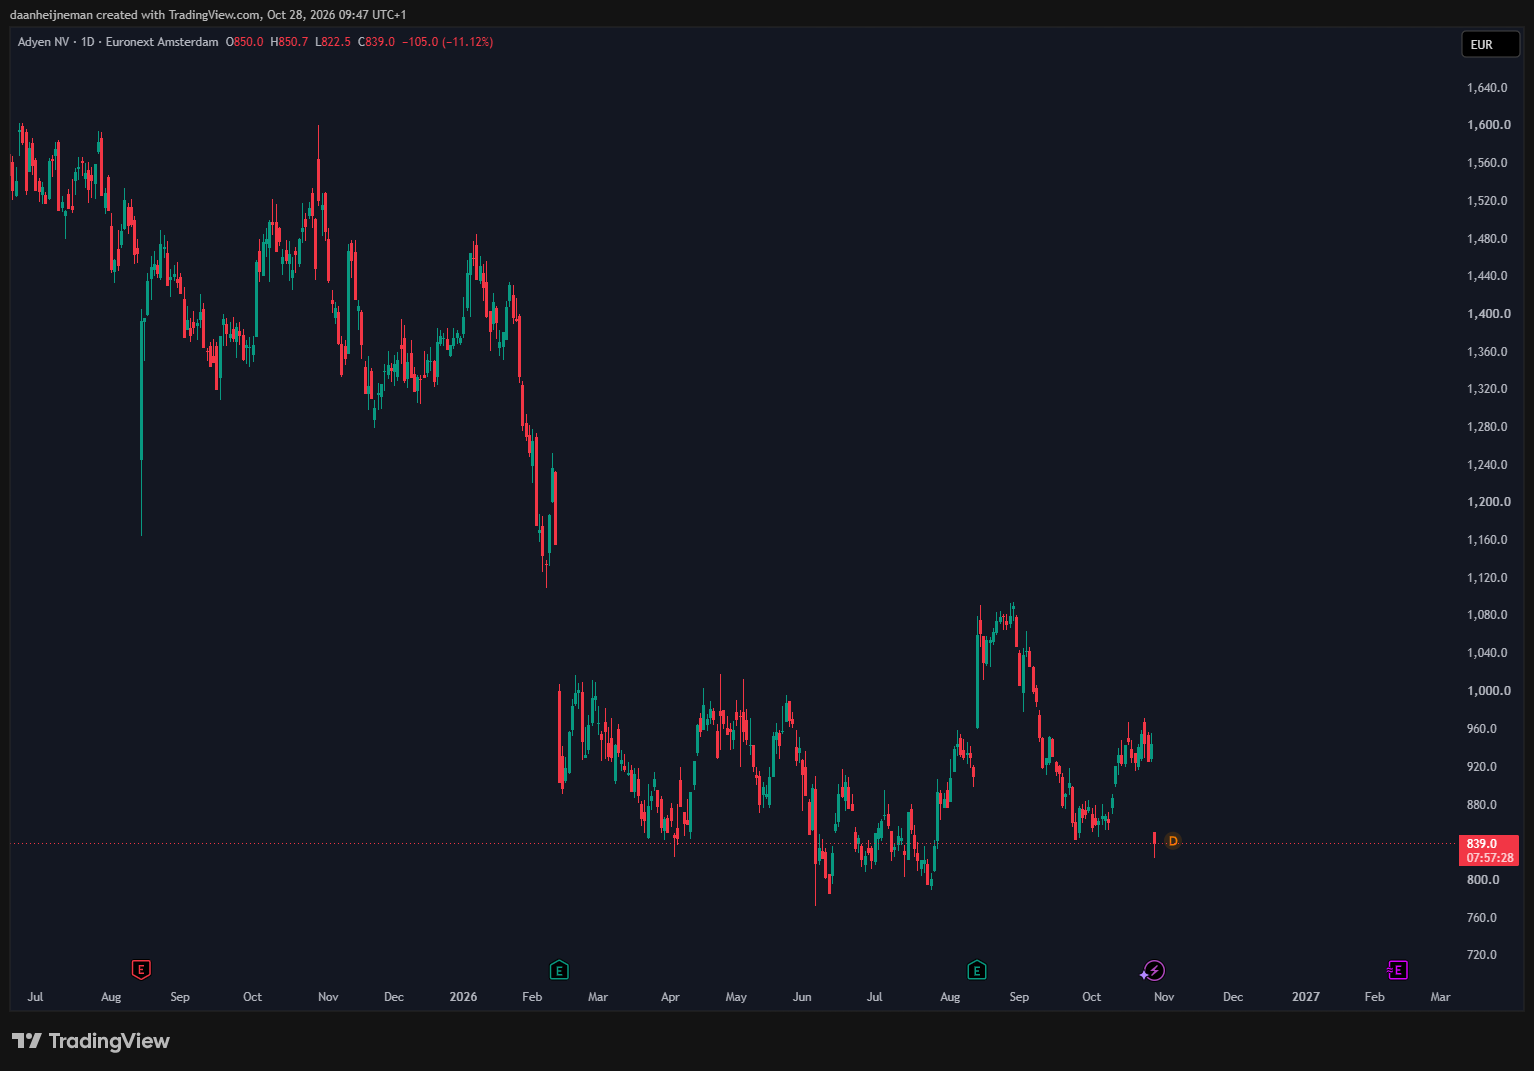Click the 720.0 price axis label

[1482, 955]
